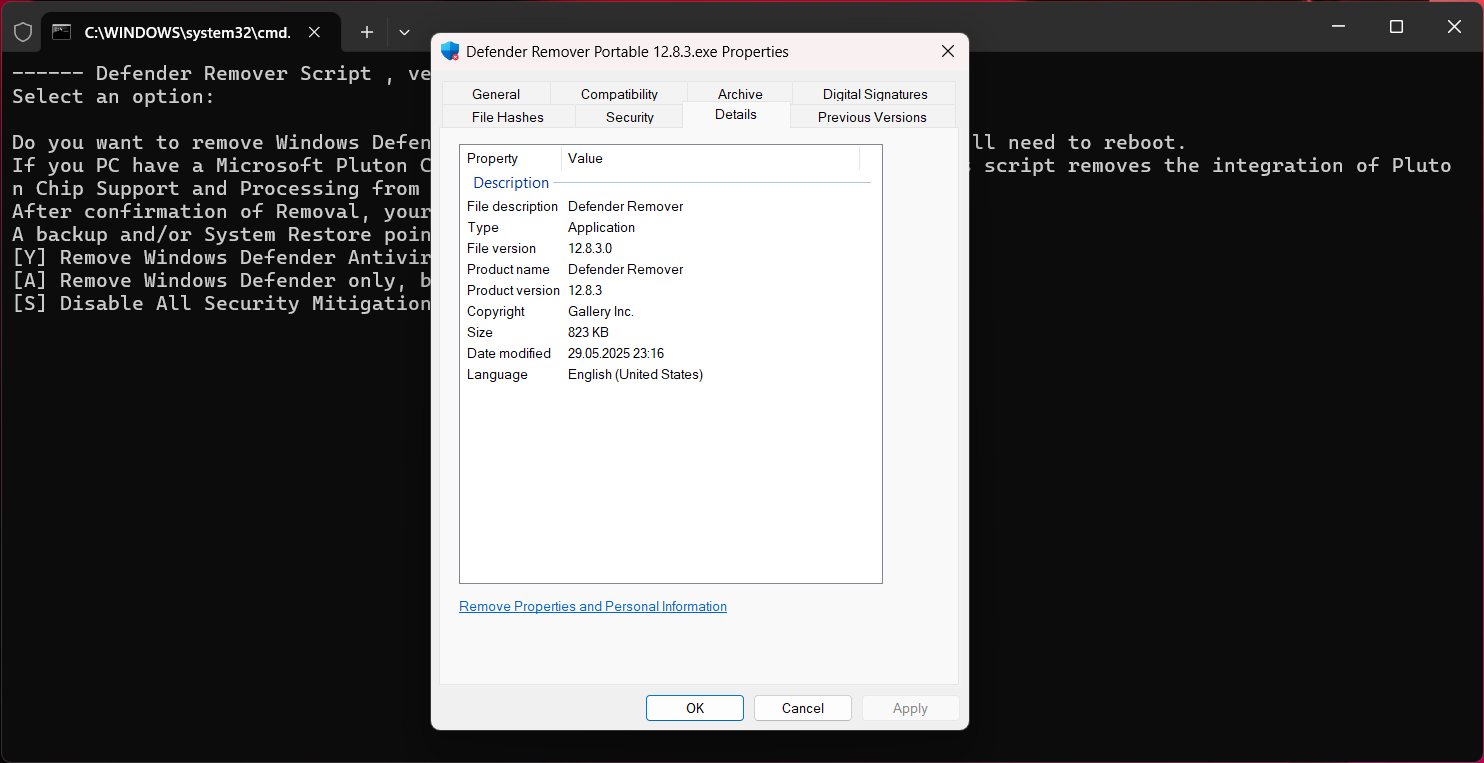Click the Property column header
Screen dimensions: 1484x763
point(511,158)
